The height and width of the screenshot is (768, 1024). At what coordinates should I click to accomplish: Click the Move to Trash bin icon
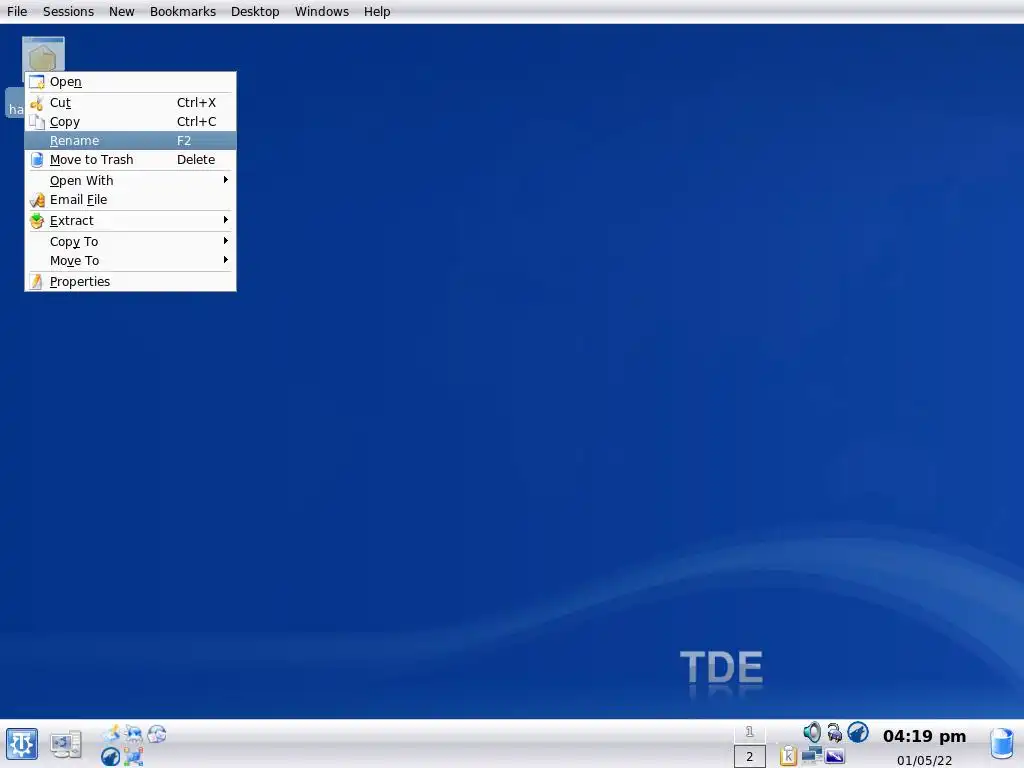point(37,159)
